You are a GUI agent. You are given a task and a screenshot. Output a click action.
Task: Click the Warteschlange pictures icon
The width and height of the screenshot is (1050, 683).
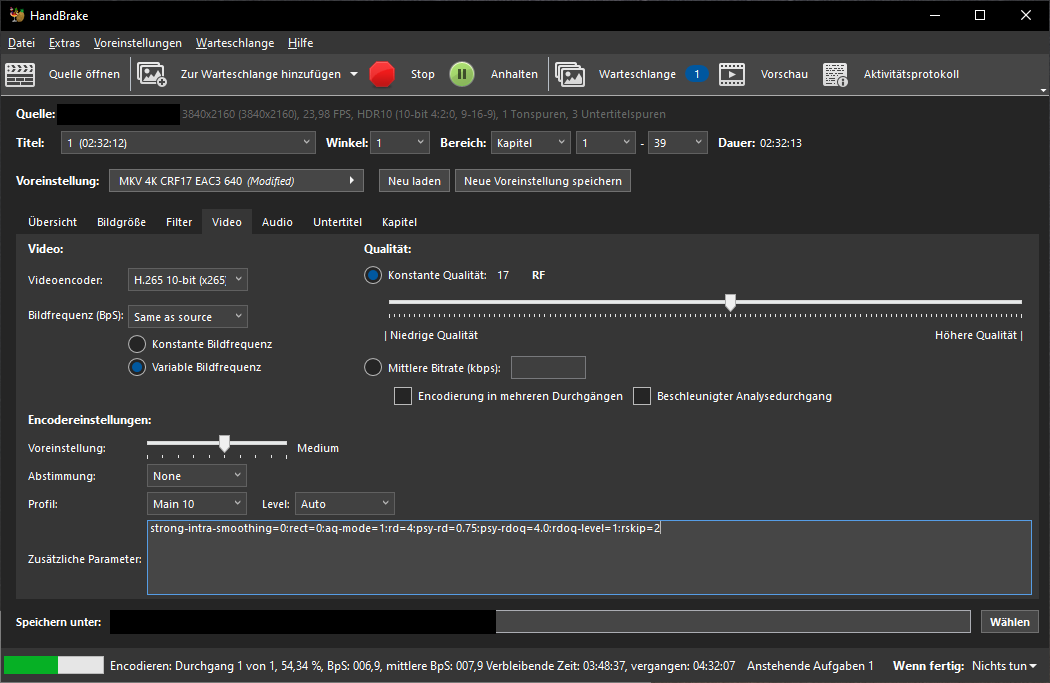(x=570, y=74)
